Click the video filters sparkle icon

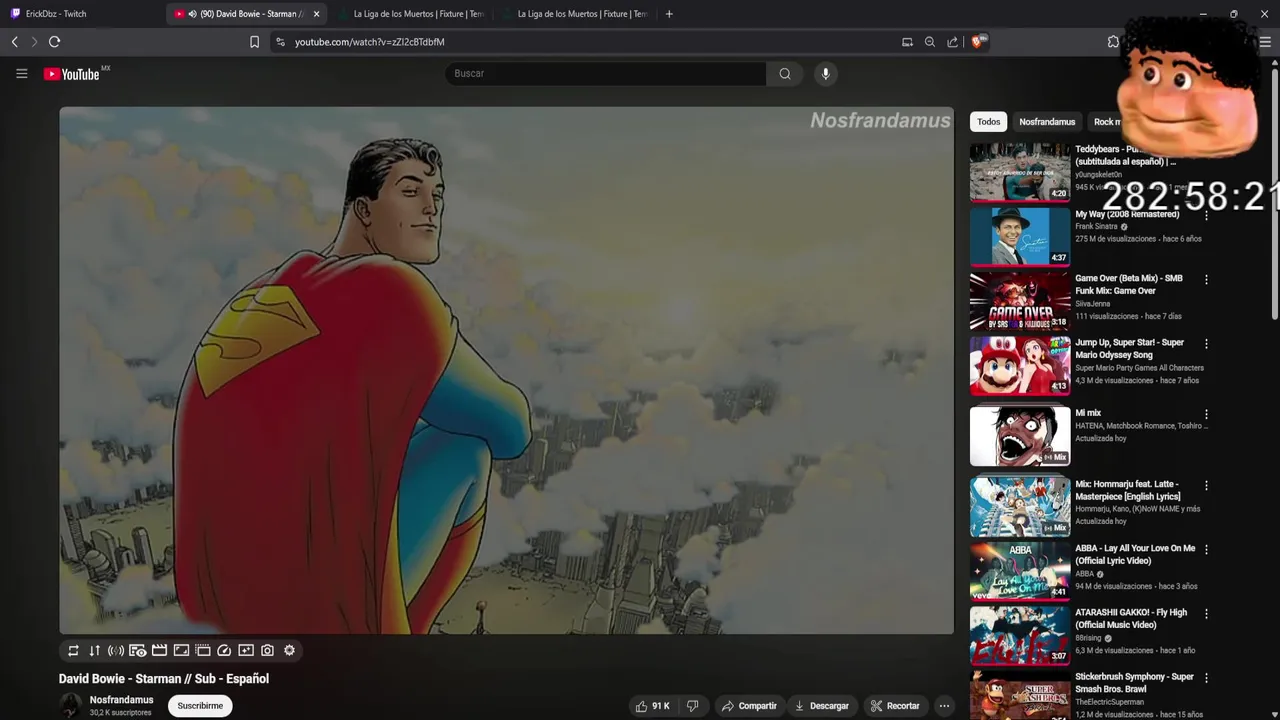click(x=246, y=650)
